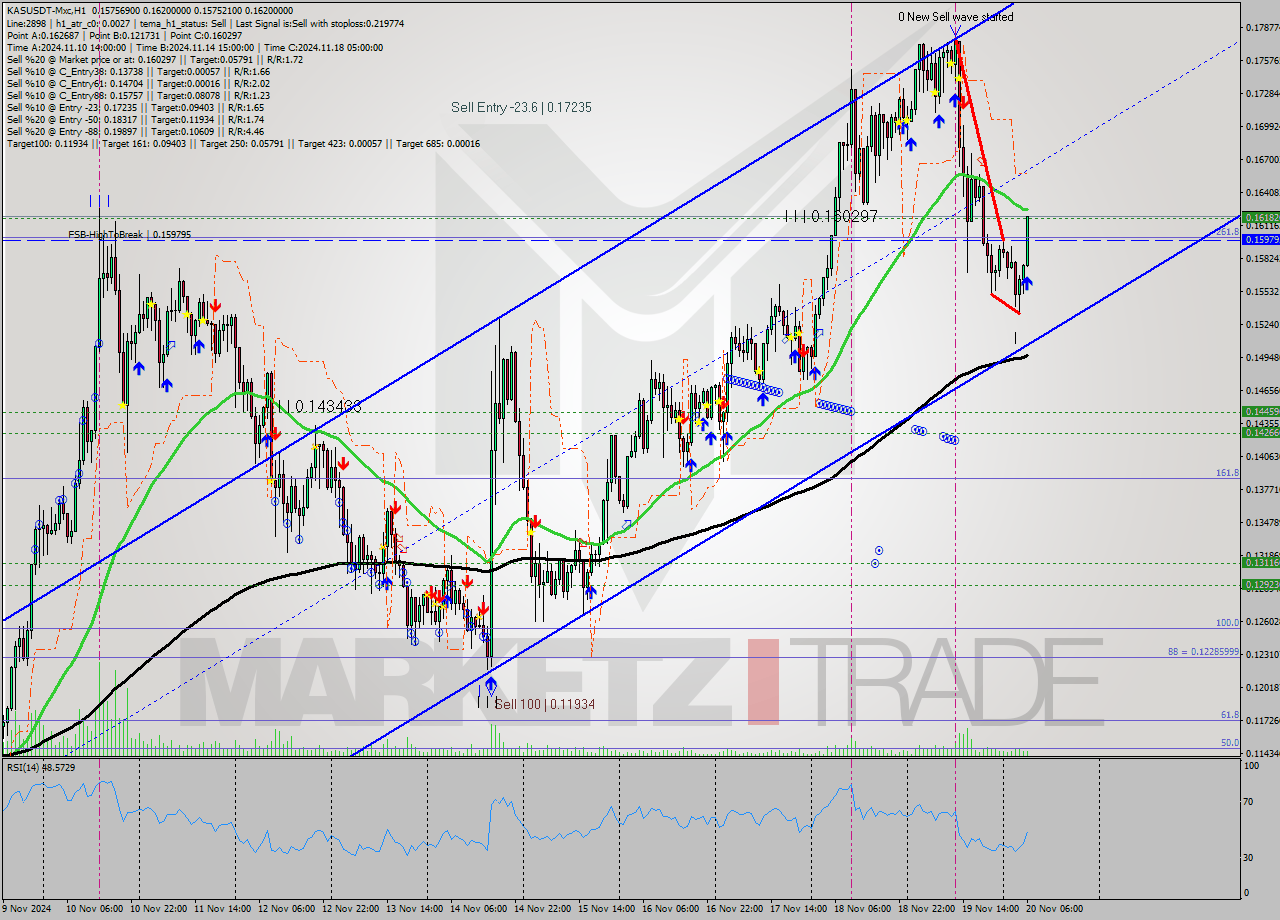The image size is (1280, 920).
Task: Click the 'Sell 100 | 0.11934' label
Action: coord(545,705)
